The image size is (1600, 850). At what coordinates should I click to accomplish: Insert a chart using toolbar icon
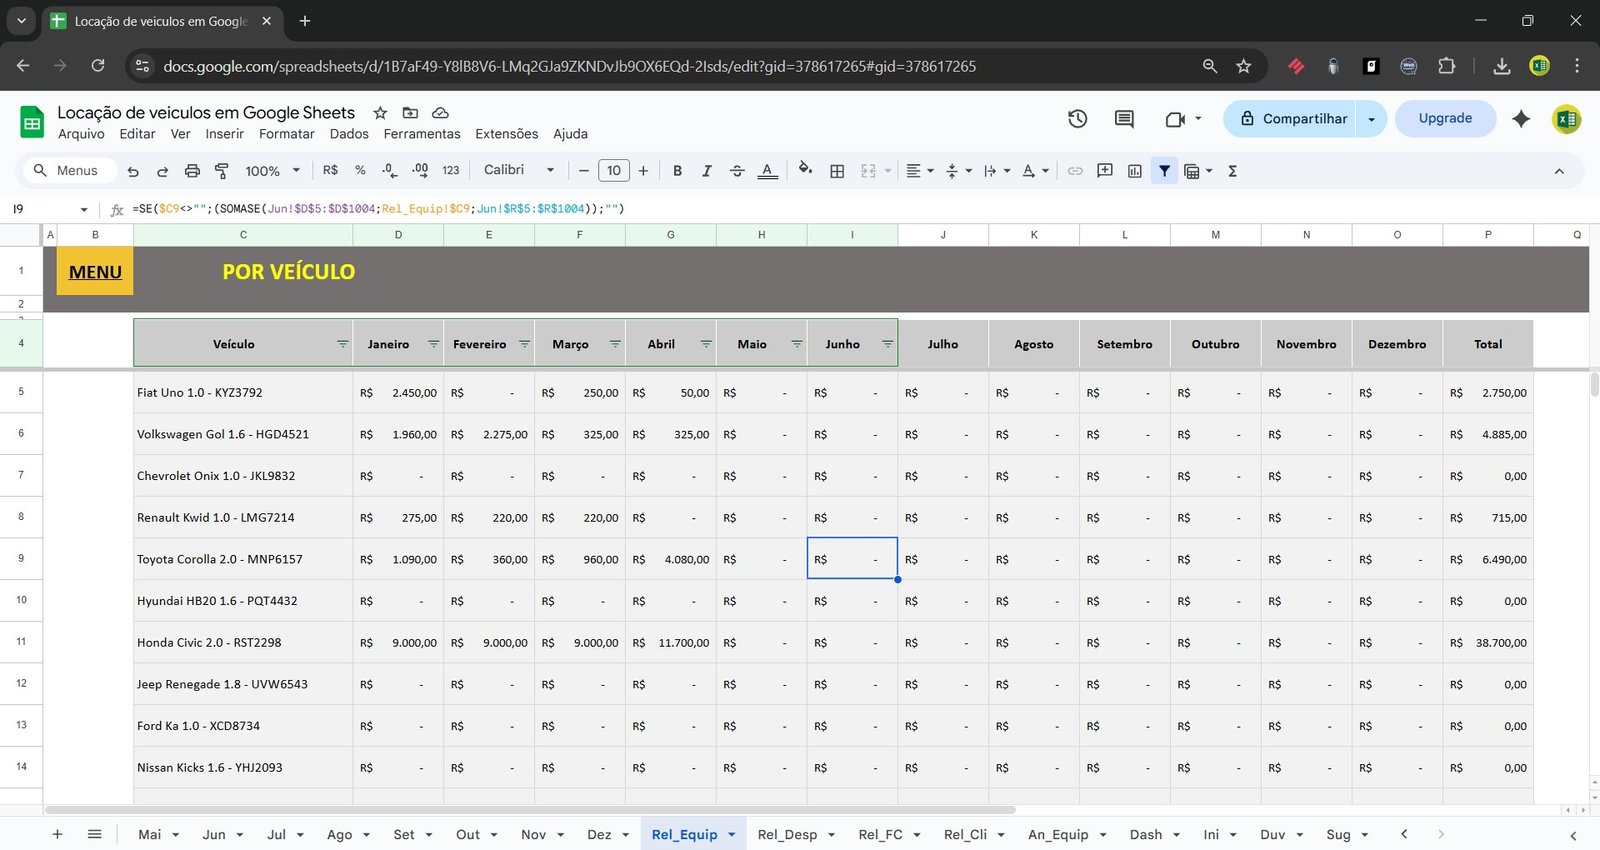(x=1134, y=171)
